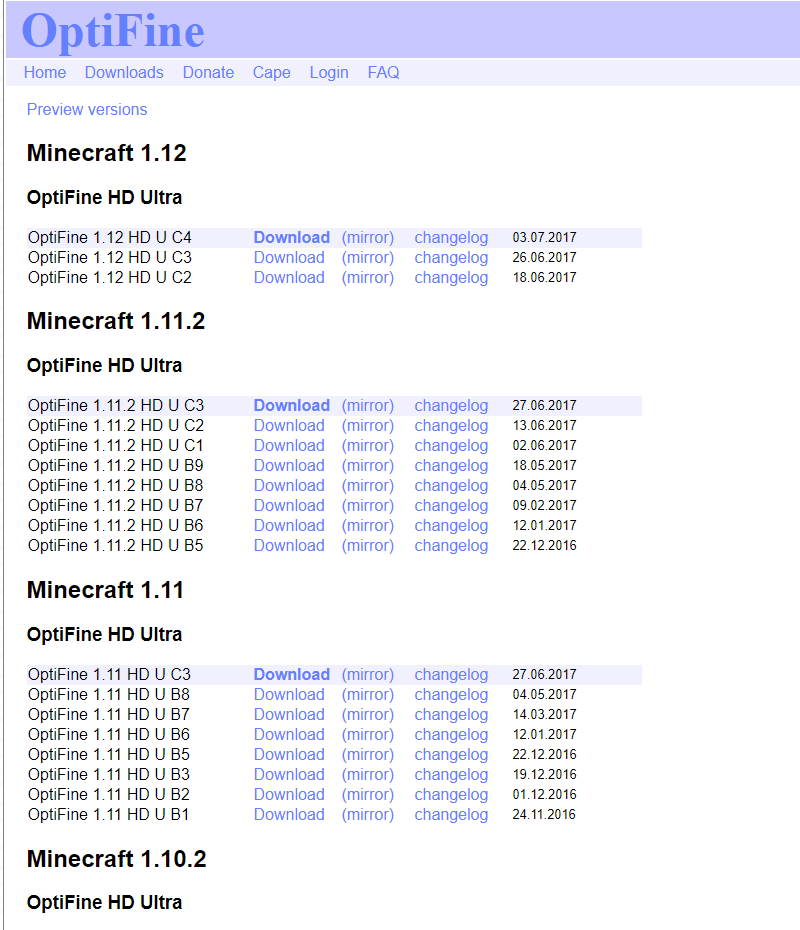View changelog for OptiFine 1.11 HD U B5
The height and width of the screenshot is (930, 800).
[x=451, y=754]
